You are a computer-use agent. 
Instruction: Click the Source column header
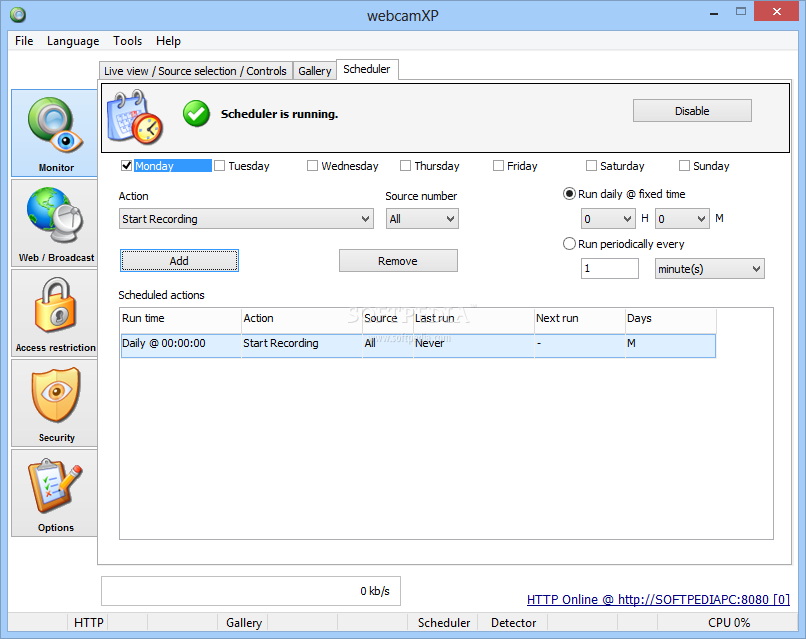click(388, 318)
